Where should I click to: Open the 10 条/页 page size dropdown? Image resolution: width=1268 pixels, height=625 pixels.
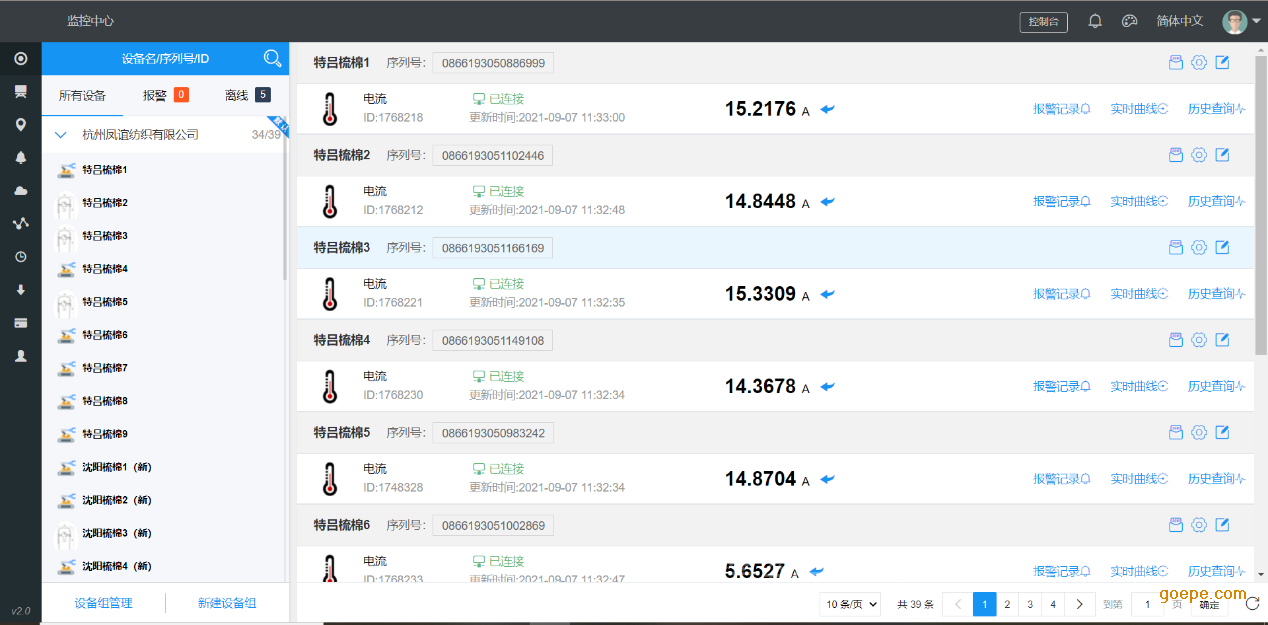850,604
